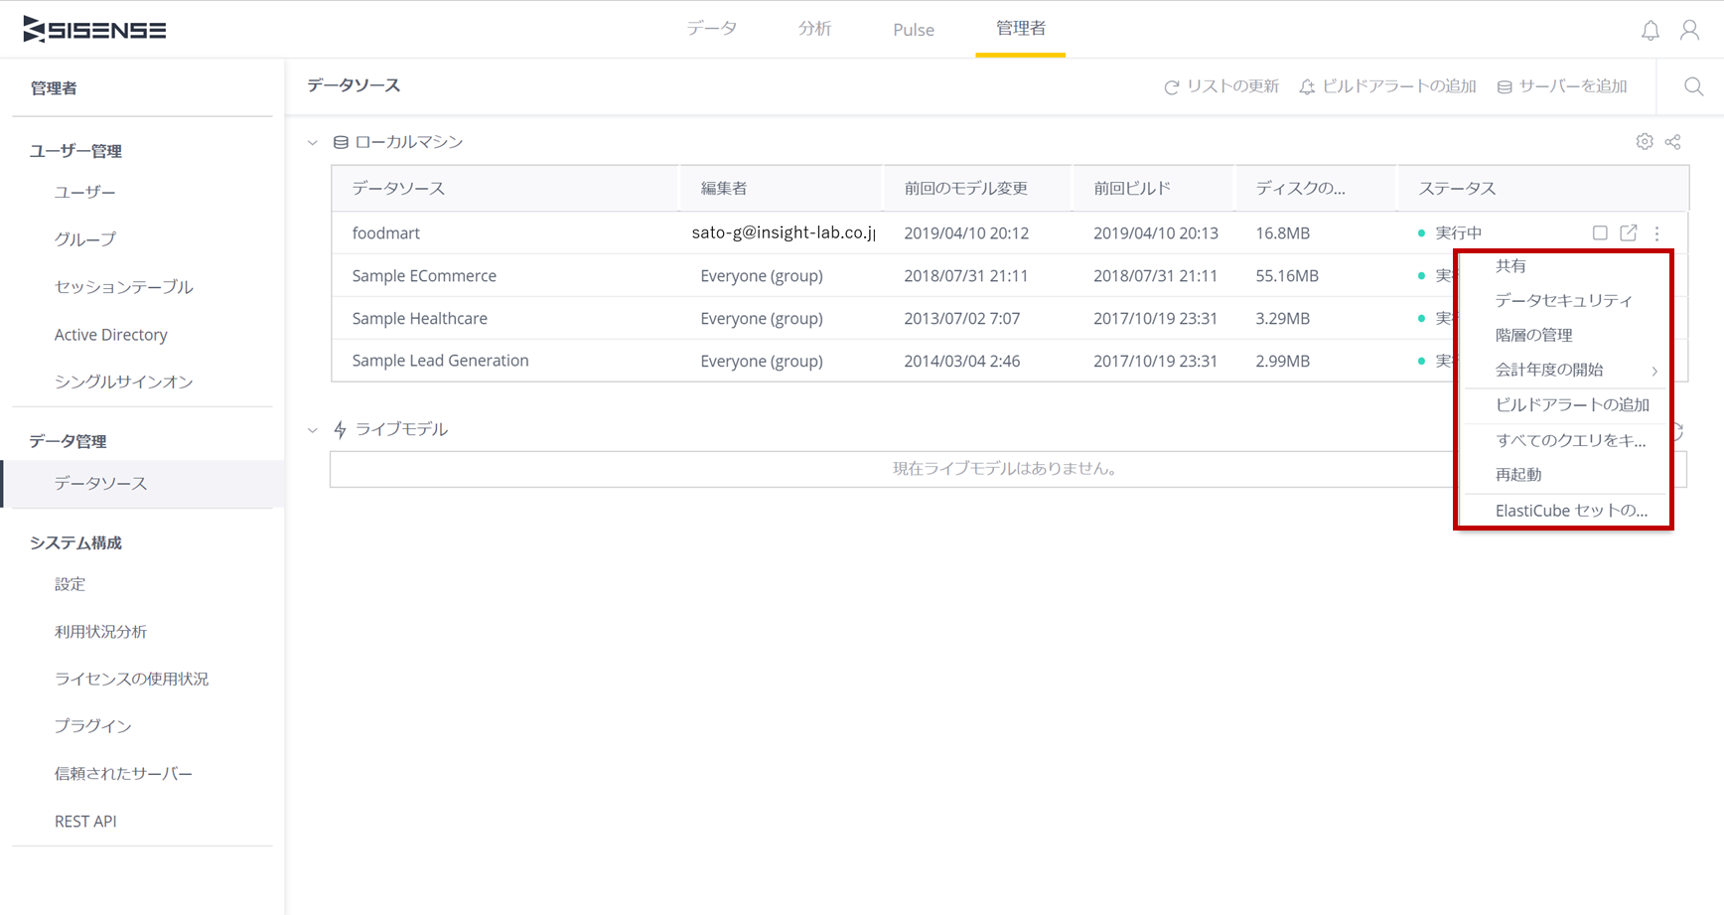Switch to the 分析 tab
The width and height of the screenshot is (1724, 915).
click(x=814, y=29)
